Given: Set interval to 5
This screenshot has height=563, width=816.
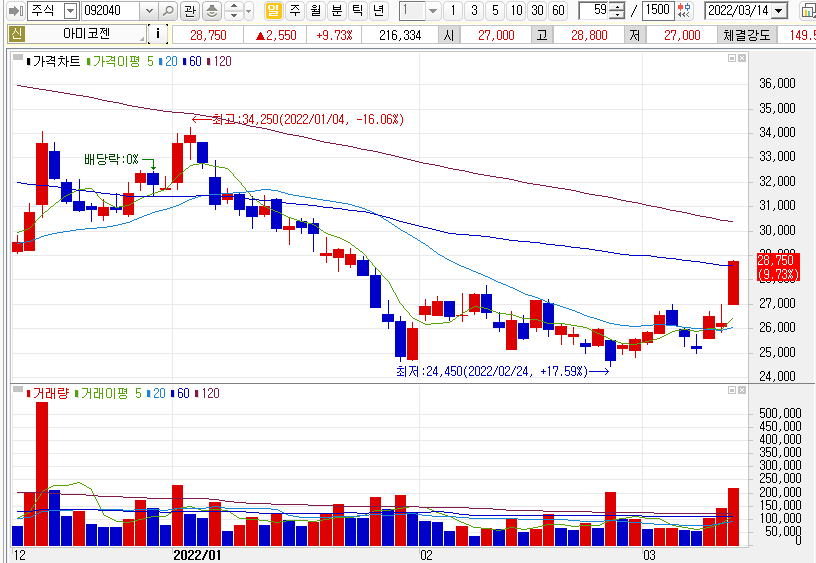Looking at the screenshot, I should point(495,10).
